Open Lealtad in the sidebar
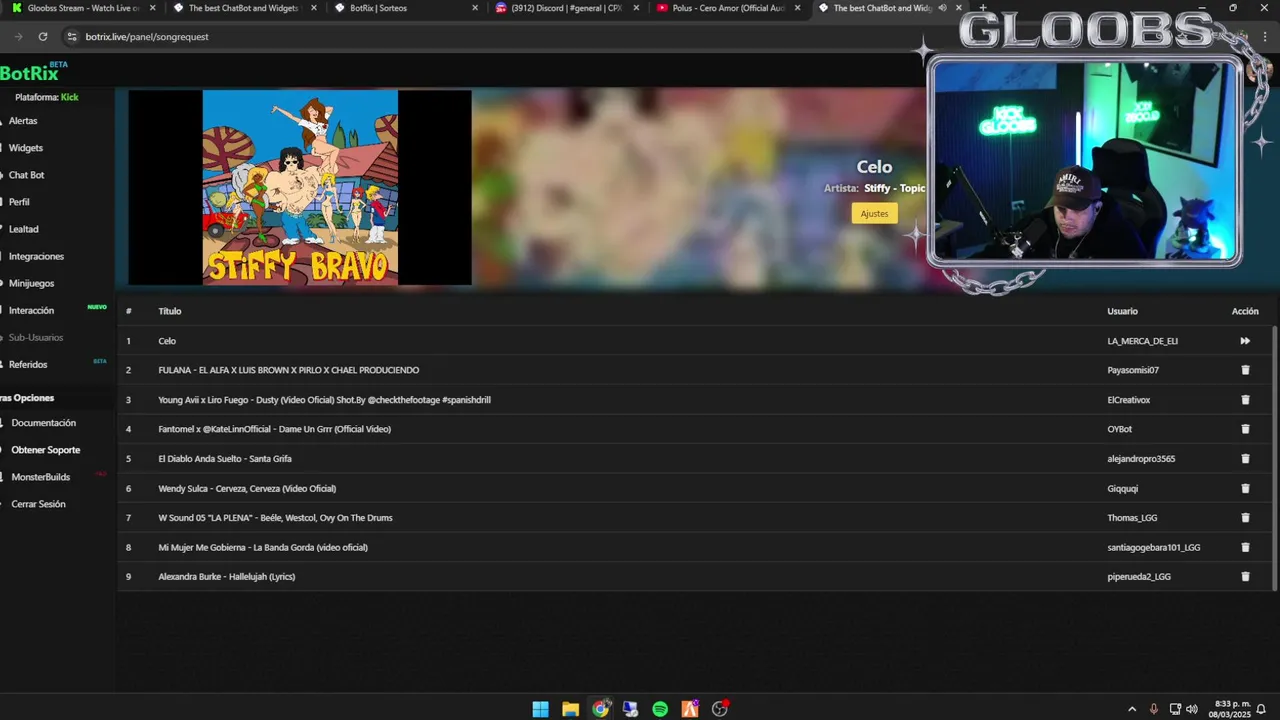 23,229
